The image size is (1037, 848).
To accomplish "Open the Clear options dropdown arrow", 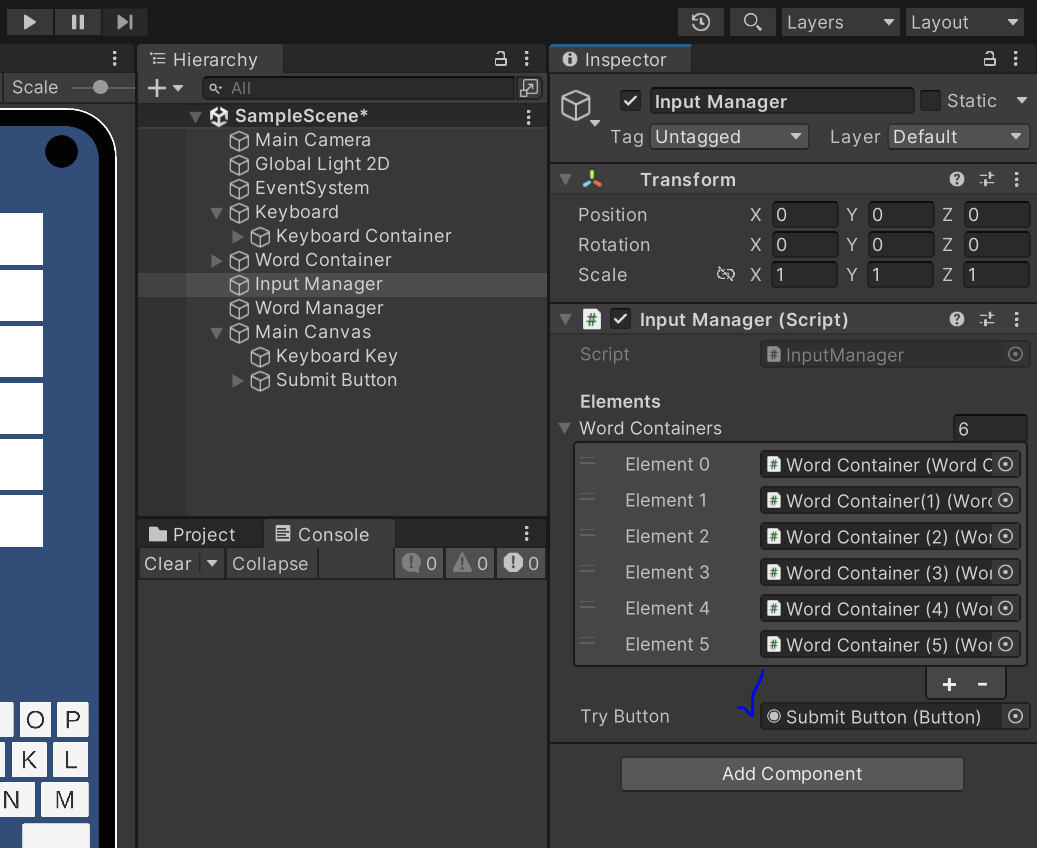I will click(212, 564).
